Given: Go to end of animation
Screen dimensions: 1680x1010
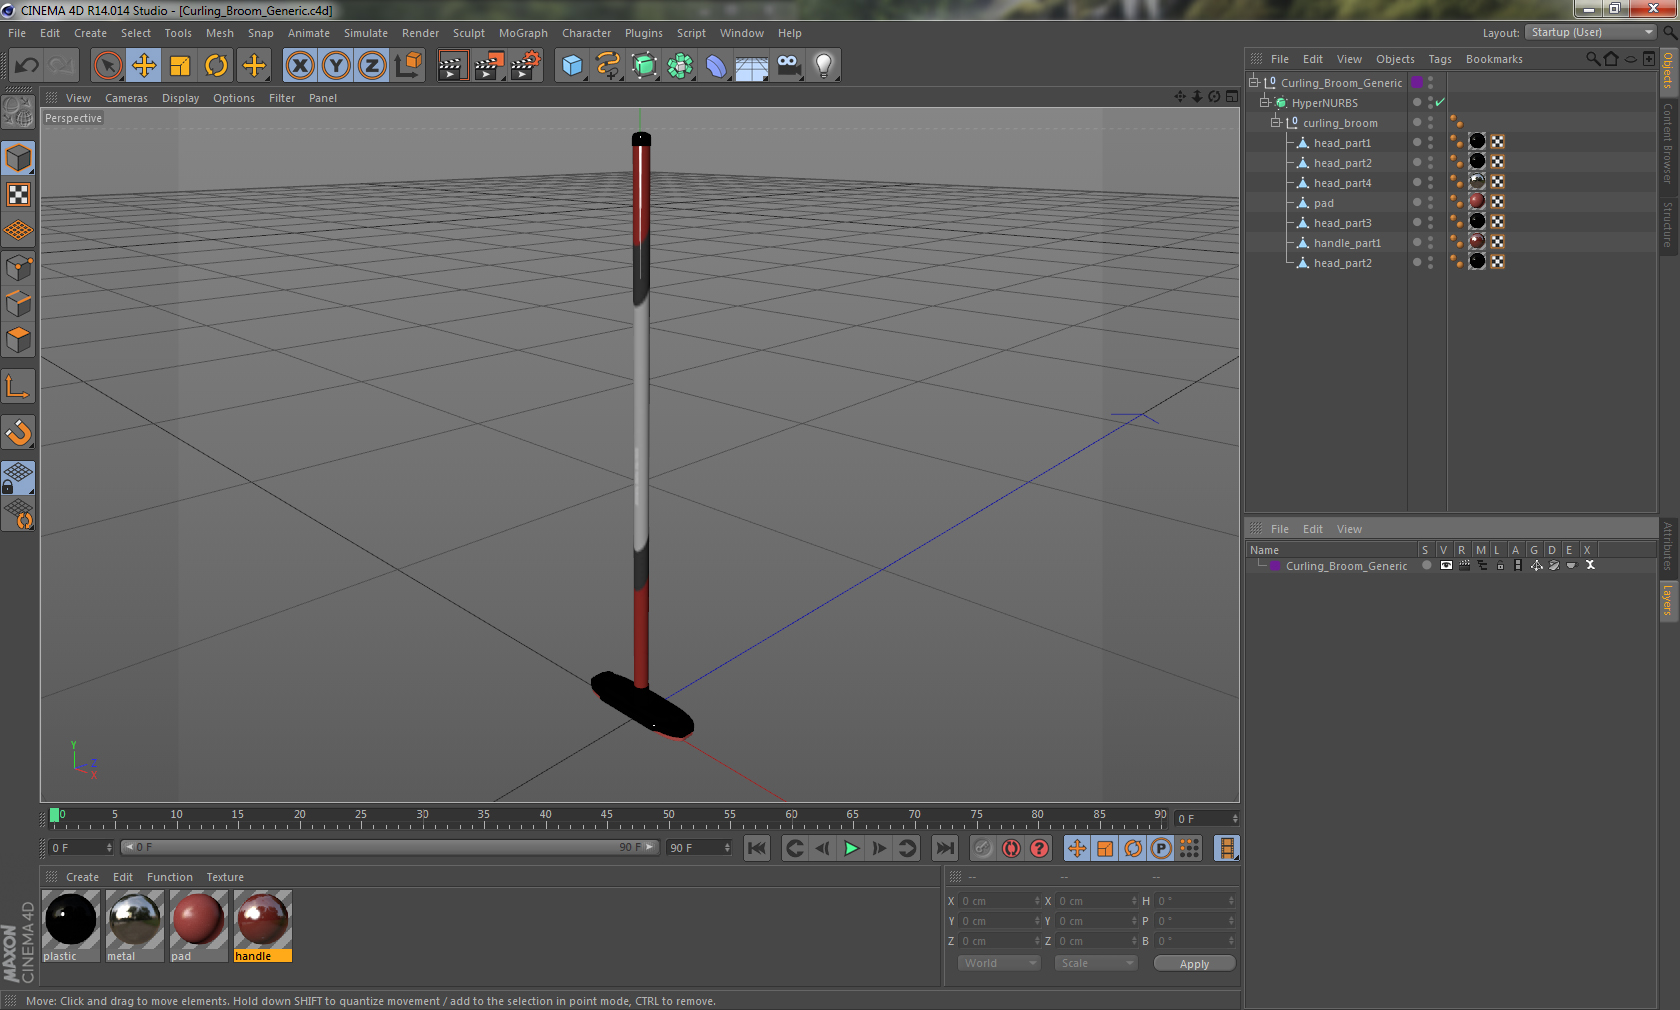Looking at the screenshot, I should tap(944, 848).
